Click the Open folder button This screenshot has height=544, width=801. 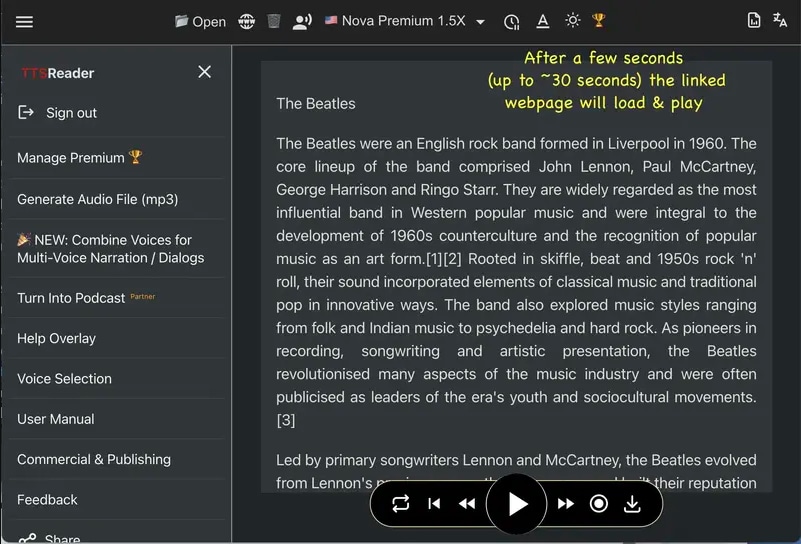click(200, 21)
